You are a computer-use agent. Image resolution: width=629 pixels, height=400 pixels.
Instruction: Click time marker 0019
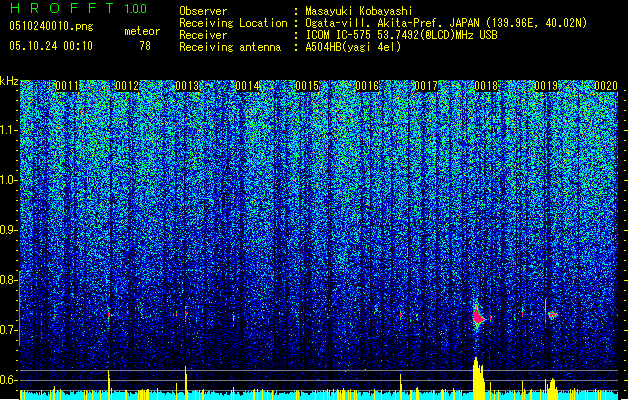[546, 86]
